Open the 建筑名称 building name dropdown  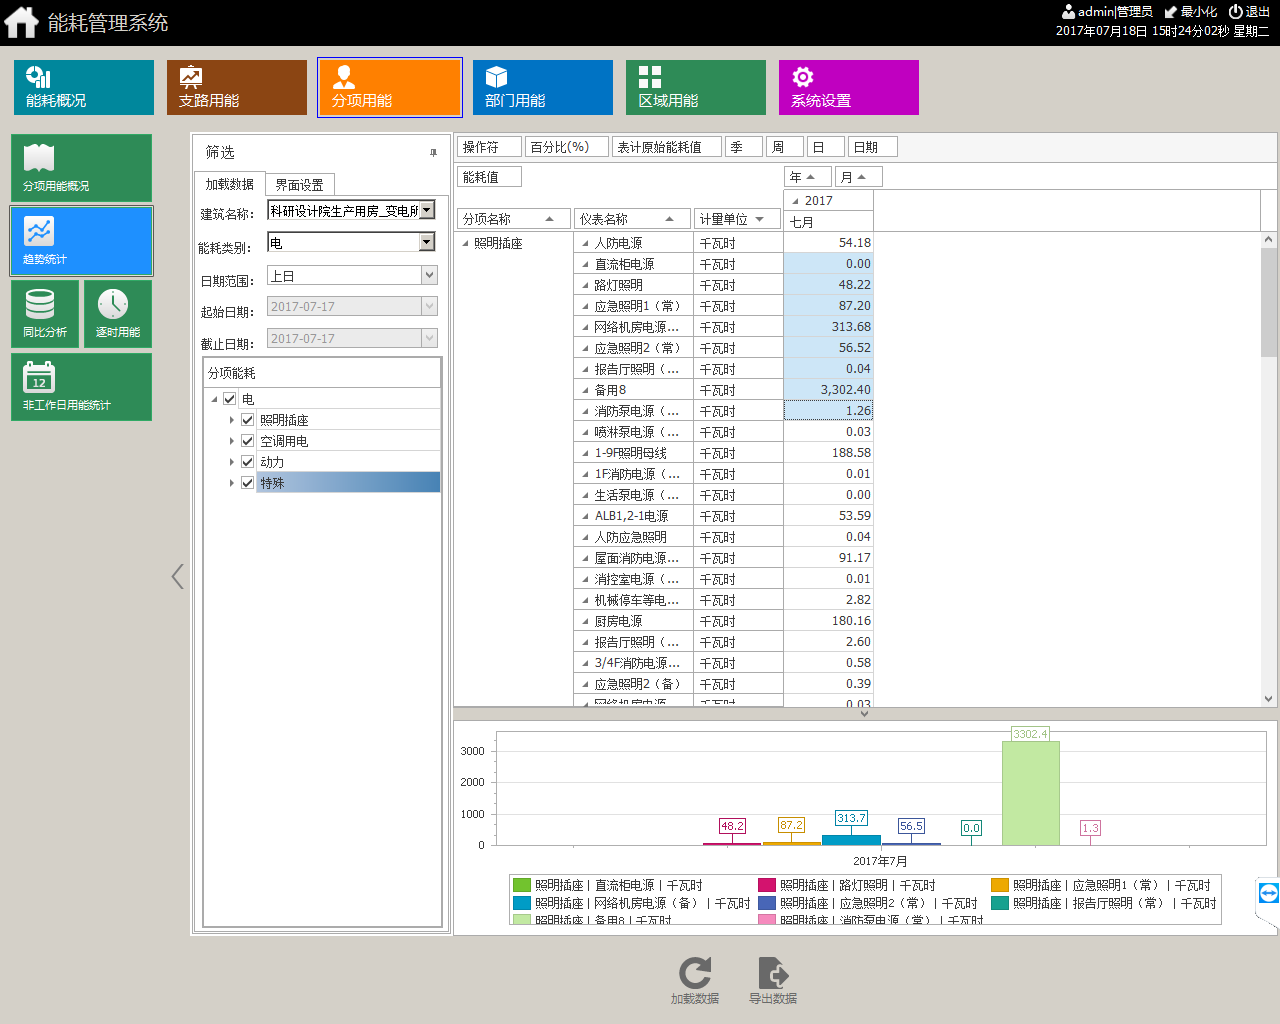click(427, 210)
